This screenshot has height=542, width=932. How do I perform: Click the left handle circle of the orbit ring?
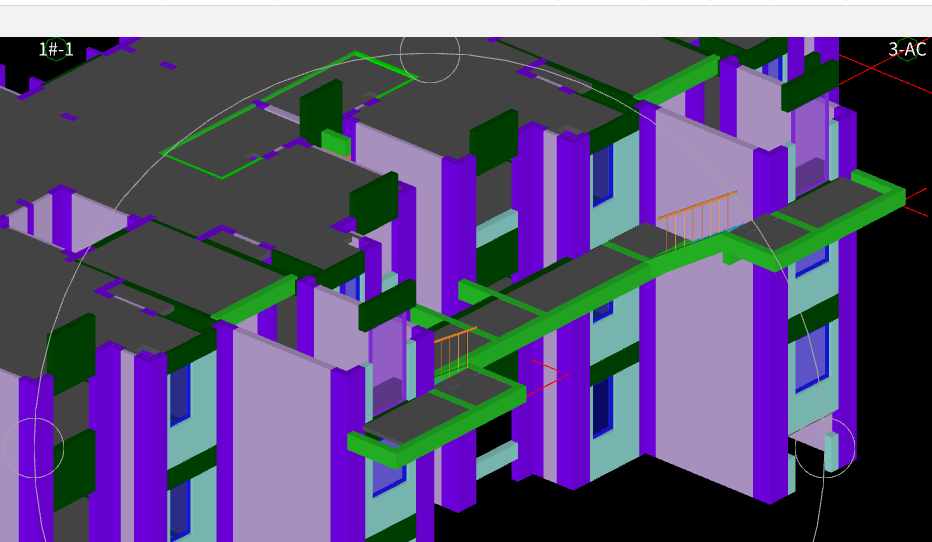(x=34, y=448)
